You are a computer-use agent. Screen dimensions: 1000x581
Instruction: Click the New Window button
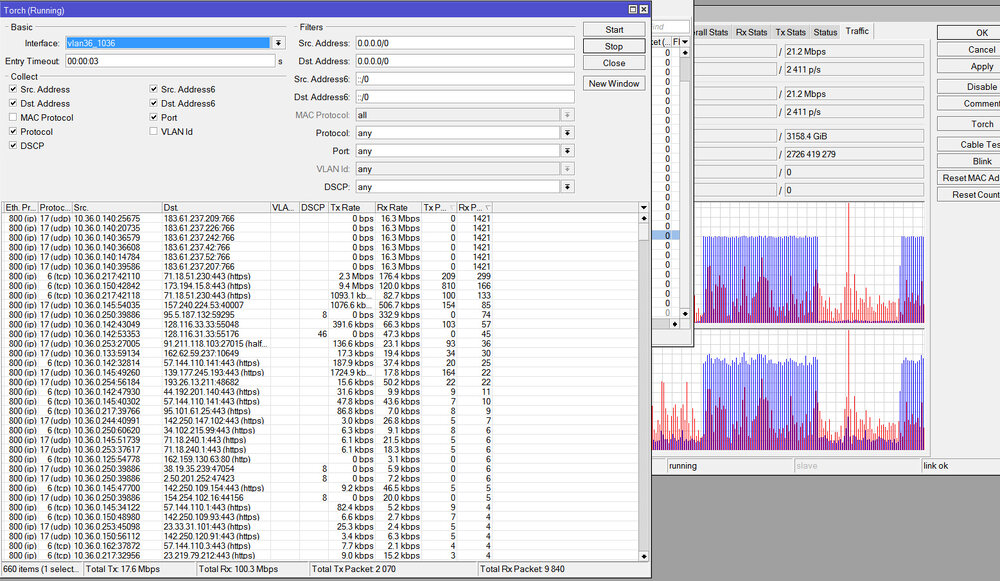614,83
